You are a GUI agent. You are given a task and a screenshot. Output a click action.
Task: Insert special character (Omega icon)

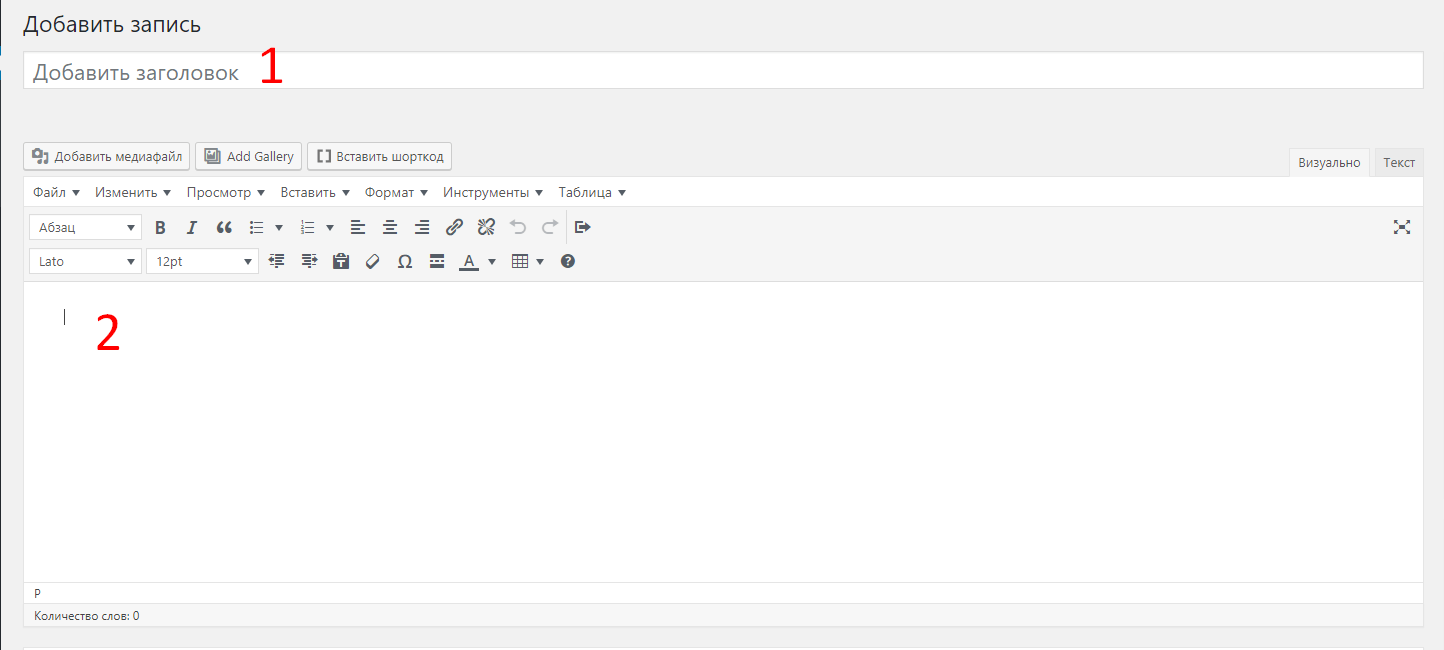tap(405, 262)
